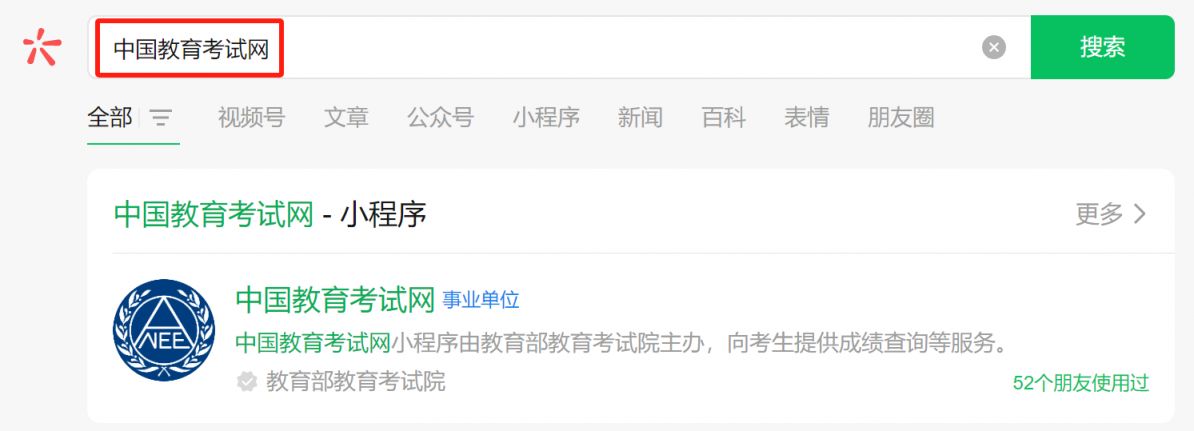Open the 朋友圈 tab
The height and width of the screenshot is (431, 1194).
(901, 117)
